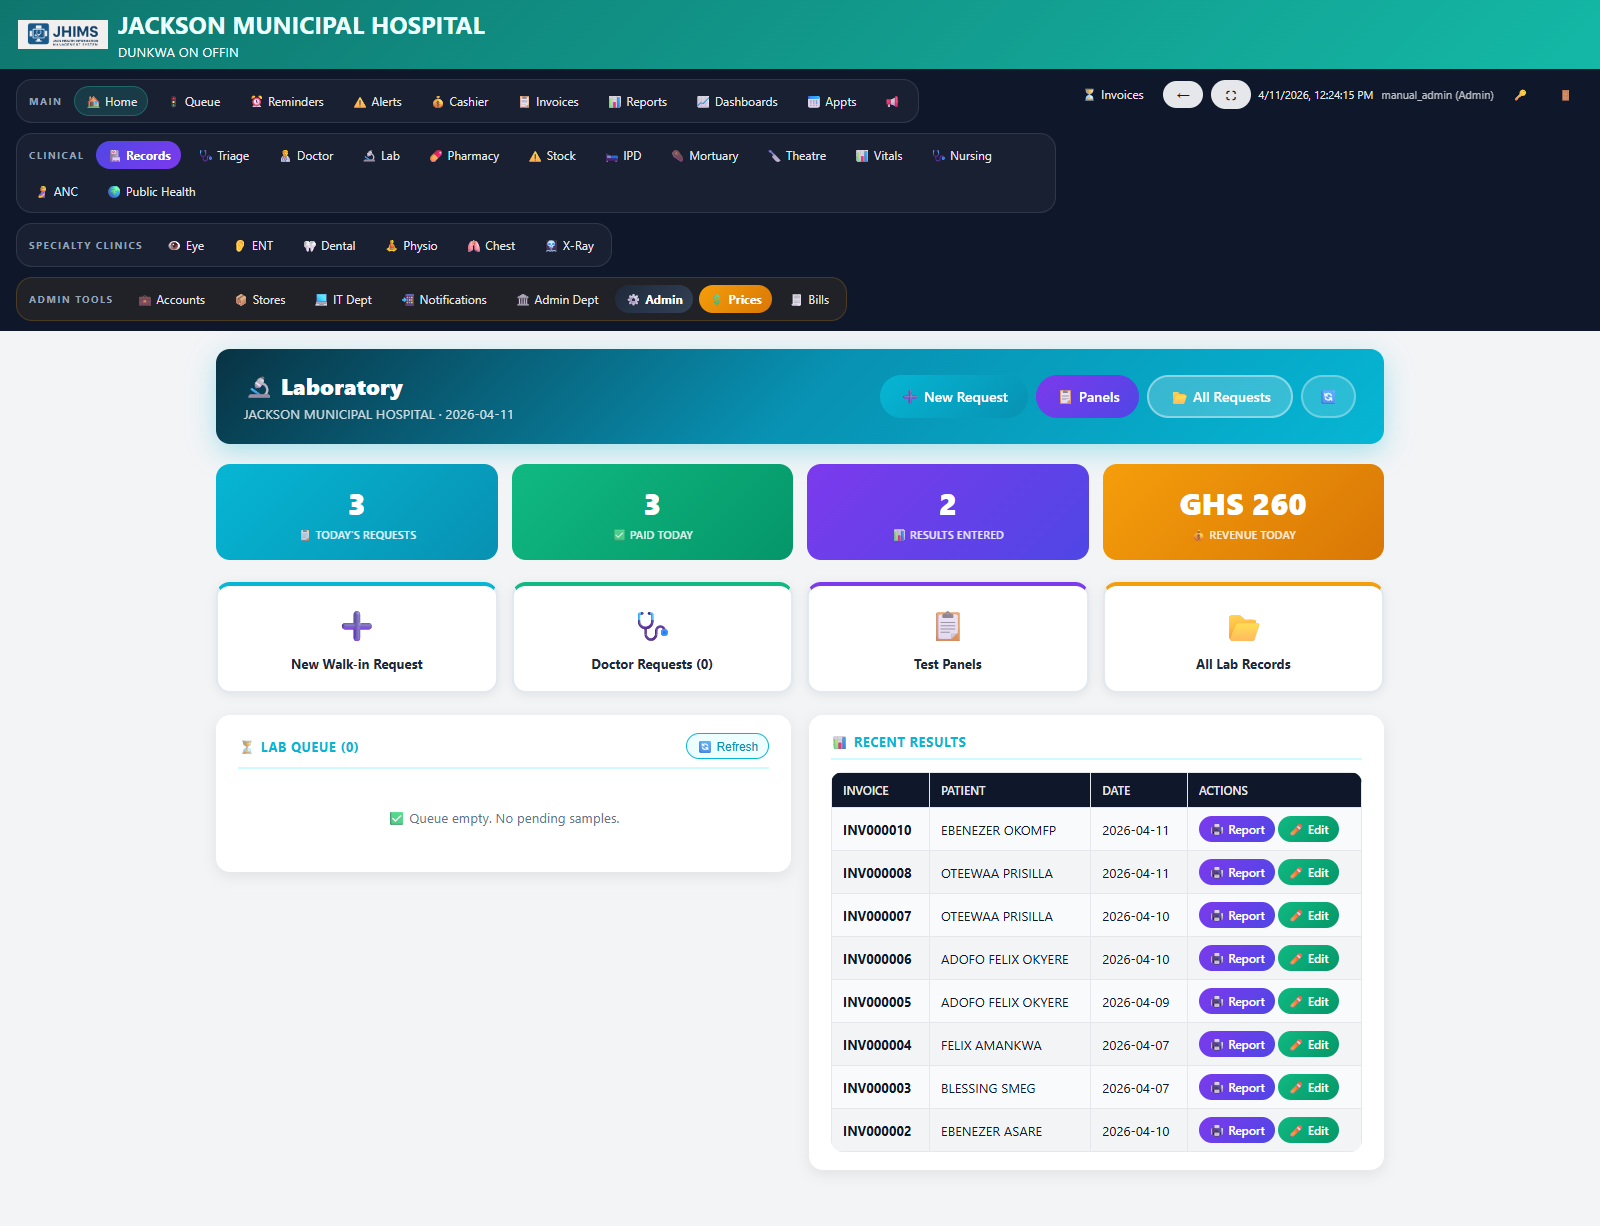Click the refresh icon in the Laboratory header
Image resolution: width=1600 pixels, height=1226 pixels.
click(1328, 396)
